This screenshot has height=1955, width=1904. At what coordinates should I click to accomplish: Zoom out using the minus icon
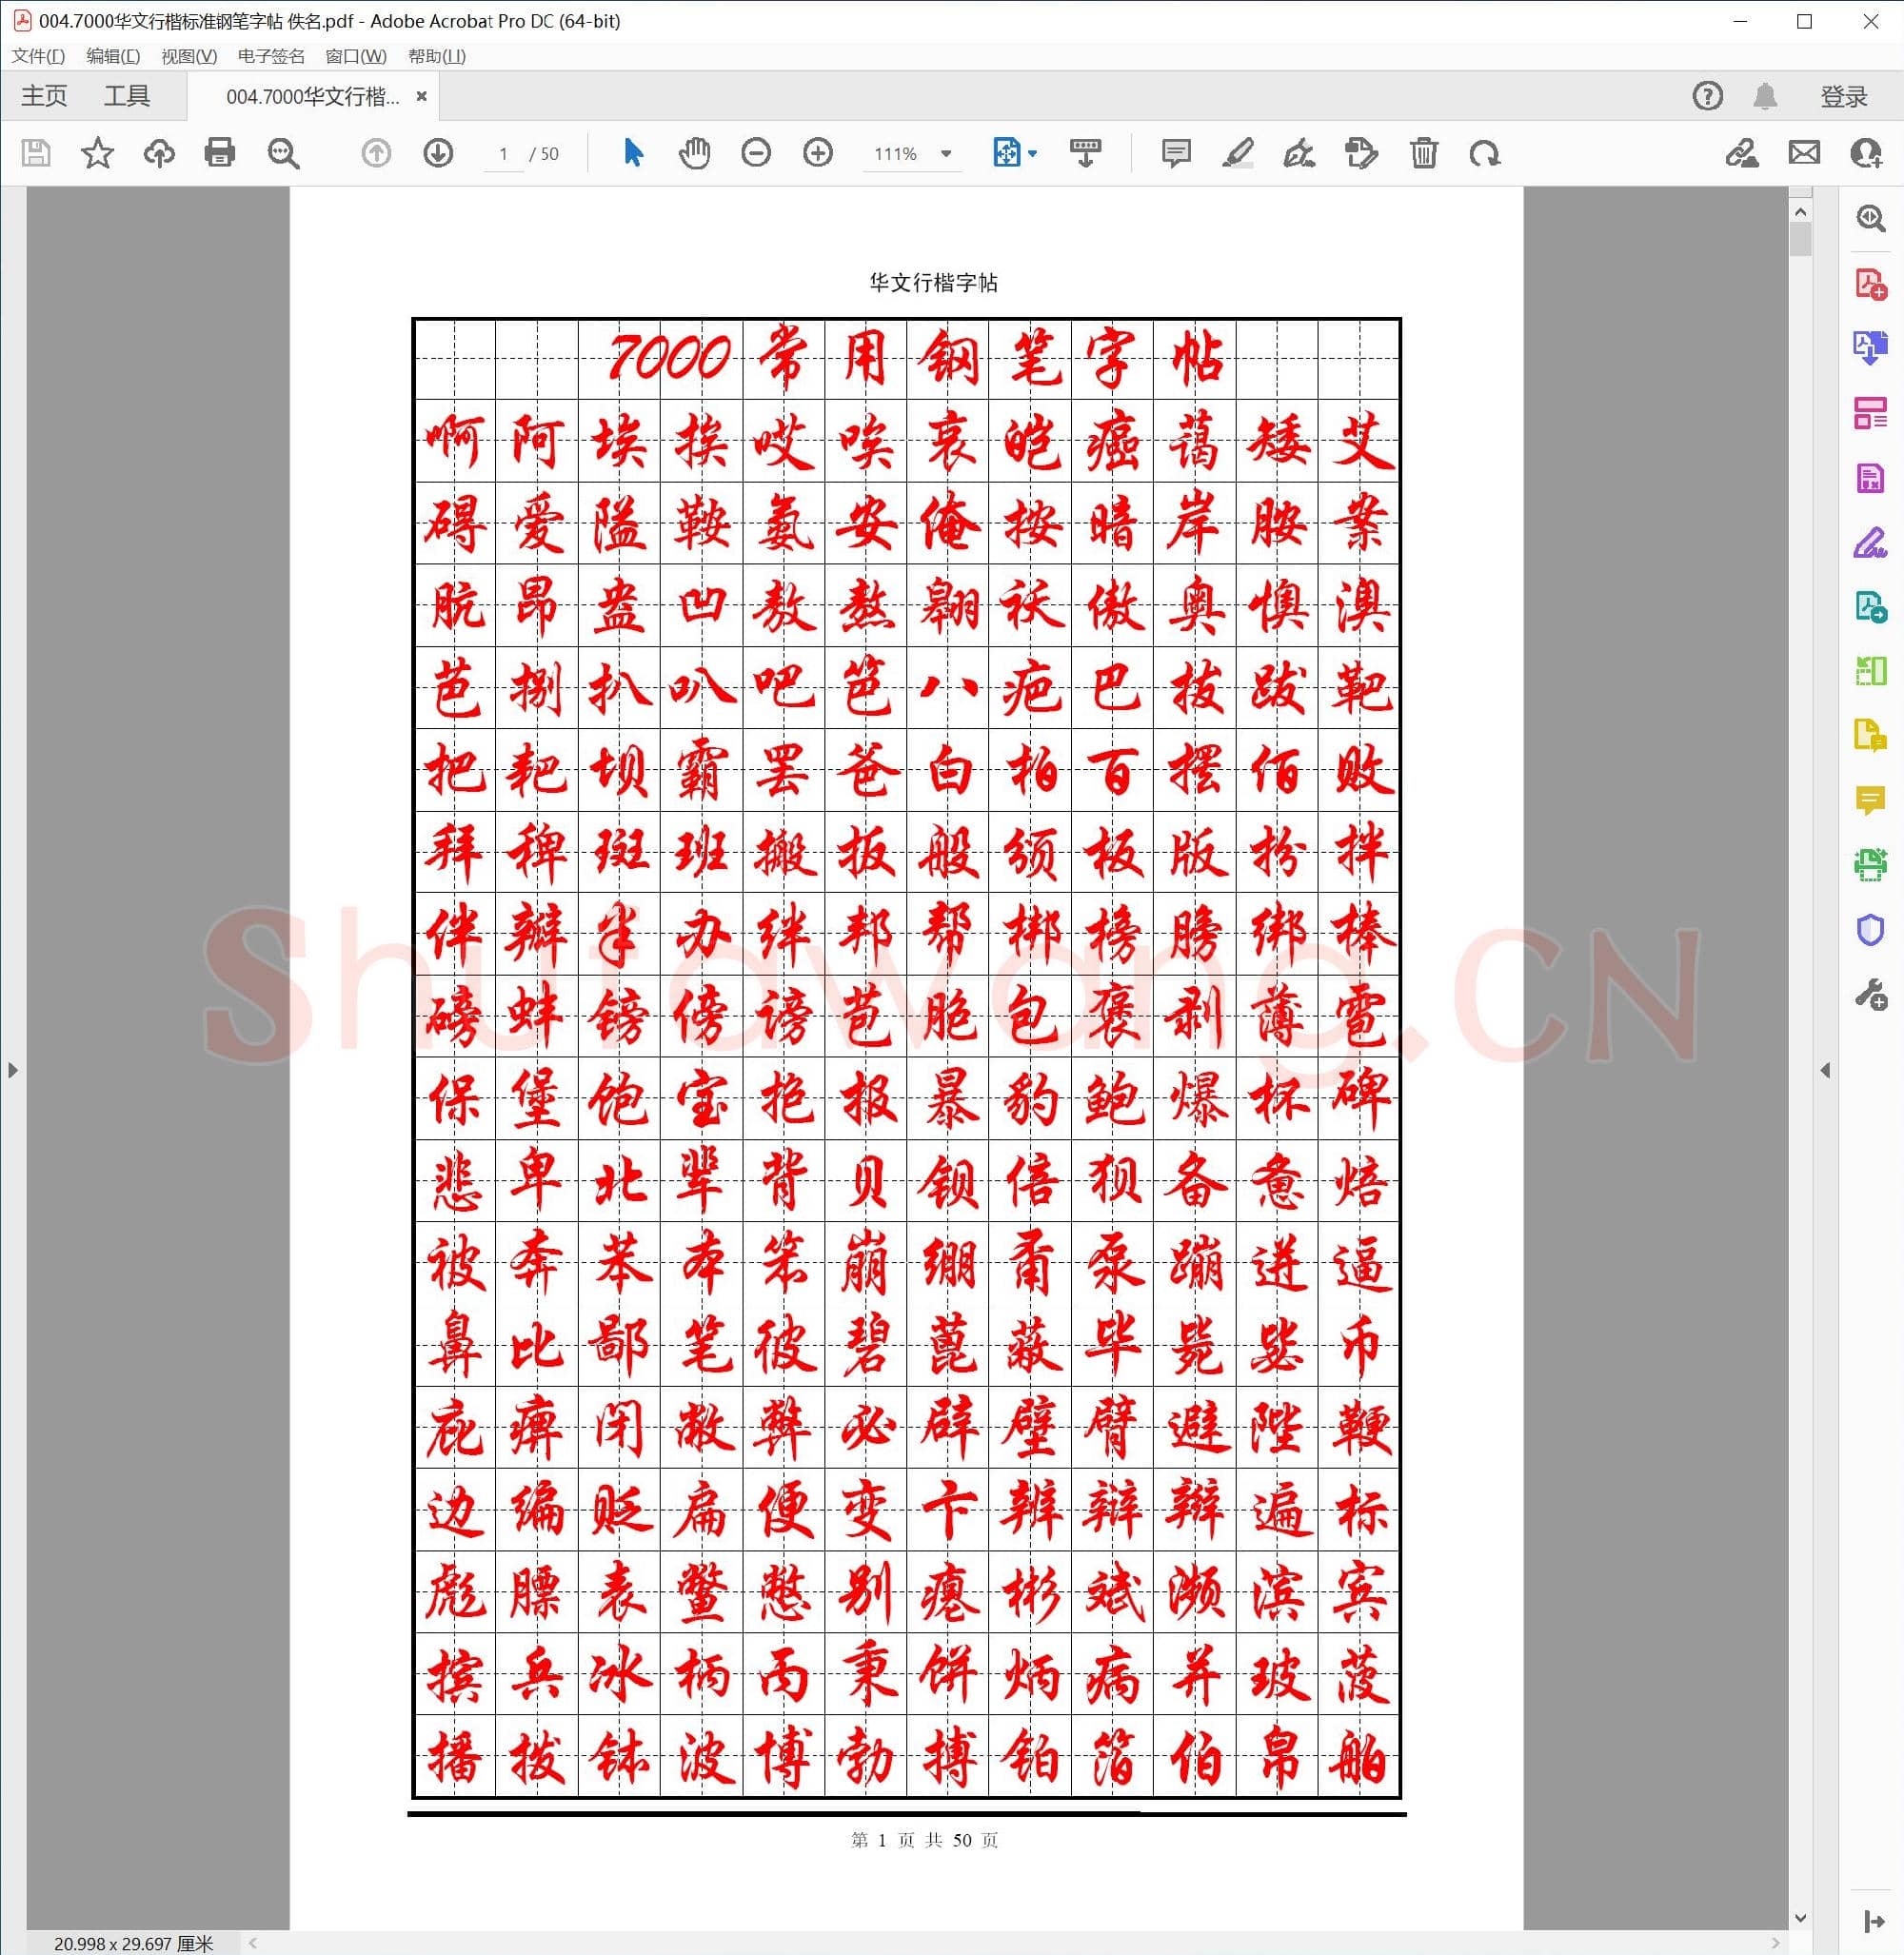coord(757,154)
